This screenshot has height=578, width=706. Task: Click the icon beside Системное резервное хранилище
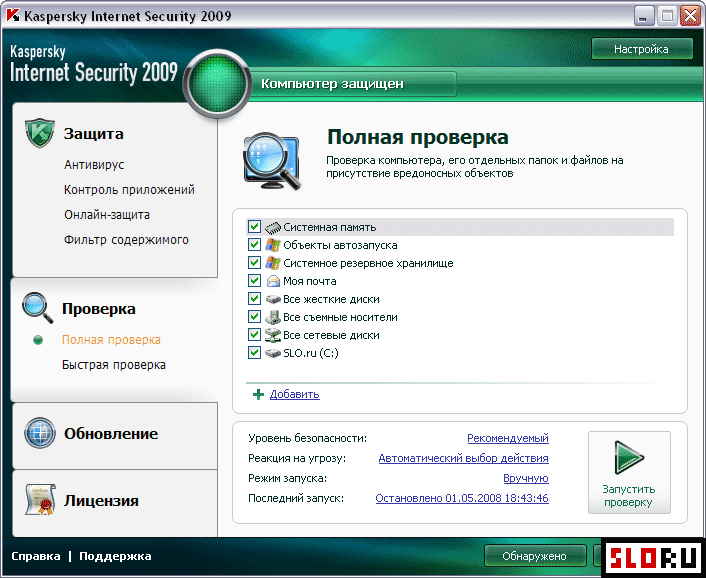coord(273,263)
